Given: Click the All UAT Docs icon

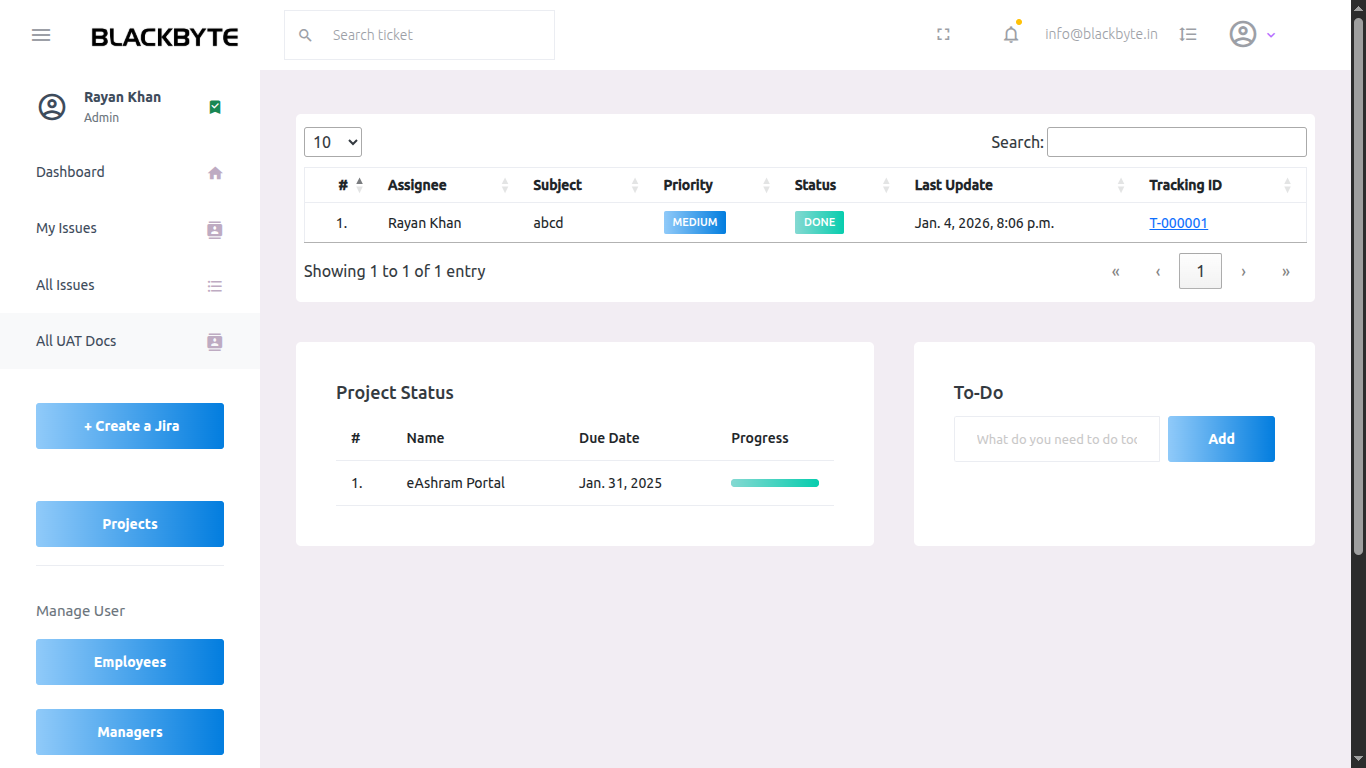Looking at the screenshot, I should pyautogui.click(x=215, y=341).
